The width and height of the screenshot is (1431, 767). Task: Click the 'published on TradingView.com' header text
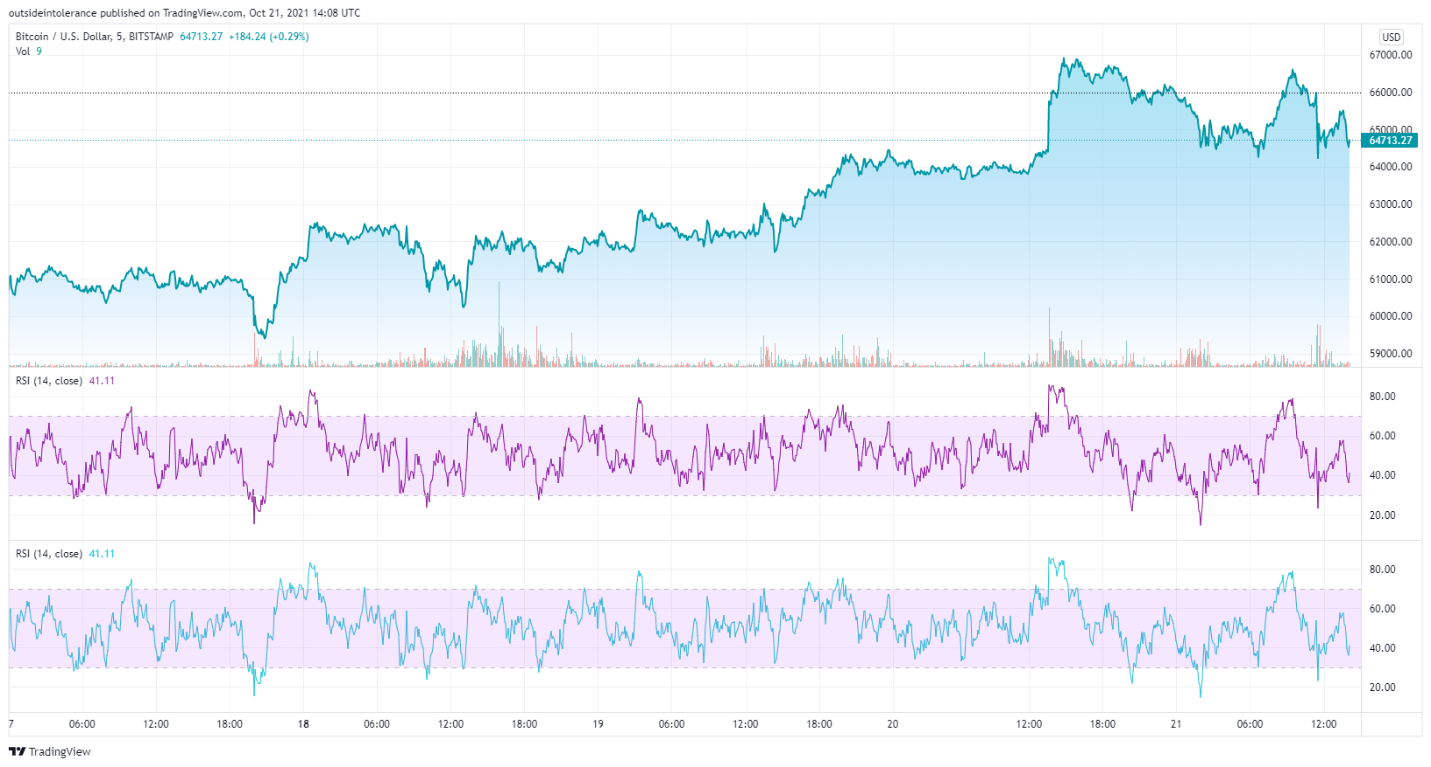(169, 13)
